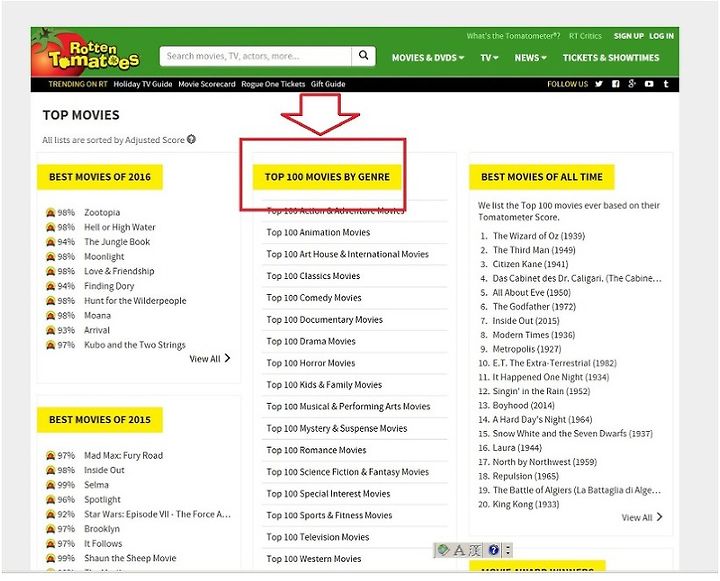
Task: Open Rotten Tomatoes YouTube channel icon
Action: tap(649, 84)
